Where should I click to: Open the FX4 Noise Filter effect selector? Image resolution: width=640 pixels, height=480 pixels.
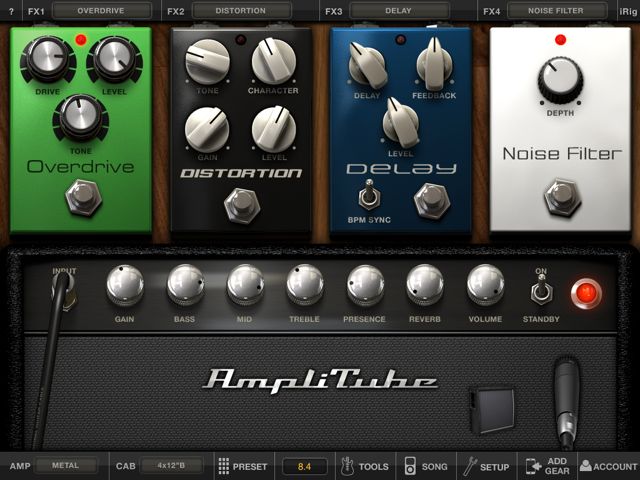(556, 11)
